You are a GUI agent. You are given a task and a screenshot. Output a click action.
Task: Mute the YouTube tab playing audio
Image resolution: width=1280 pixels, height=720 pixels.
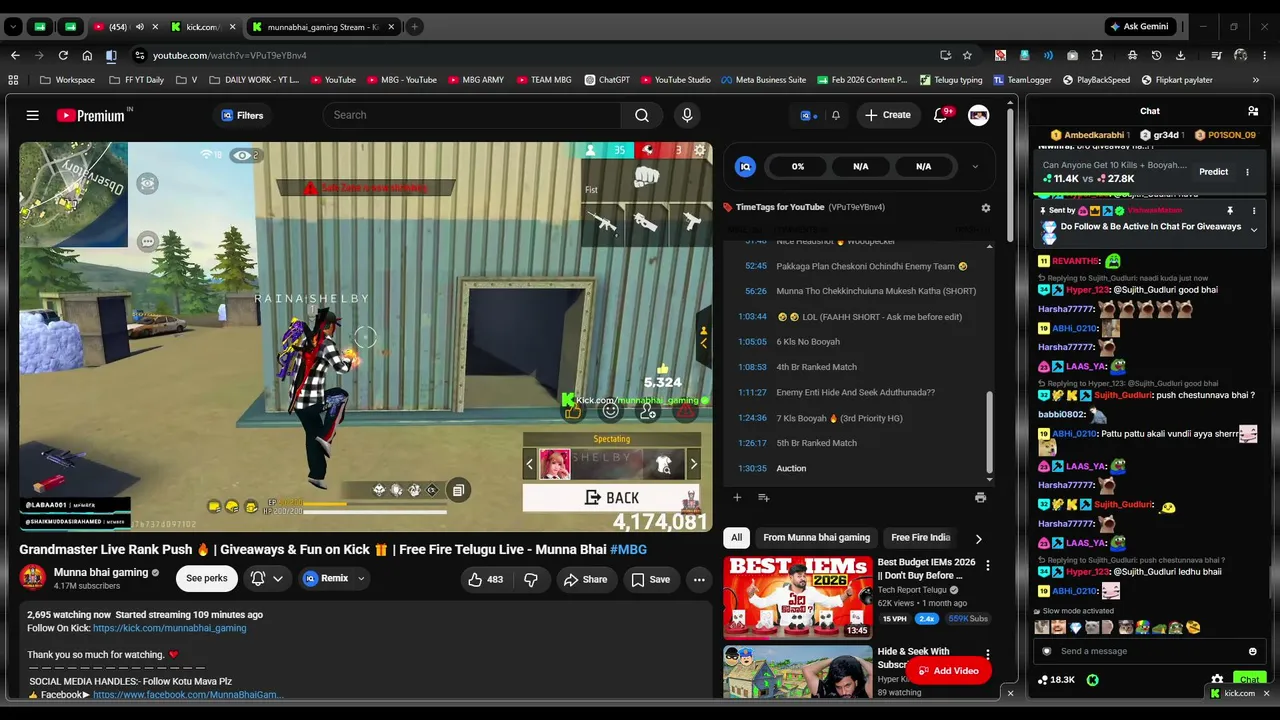(139, 27)
